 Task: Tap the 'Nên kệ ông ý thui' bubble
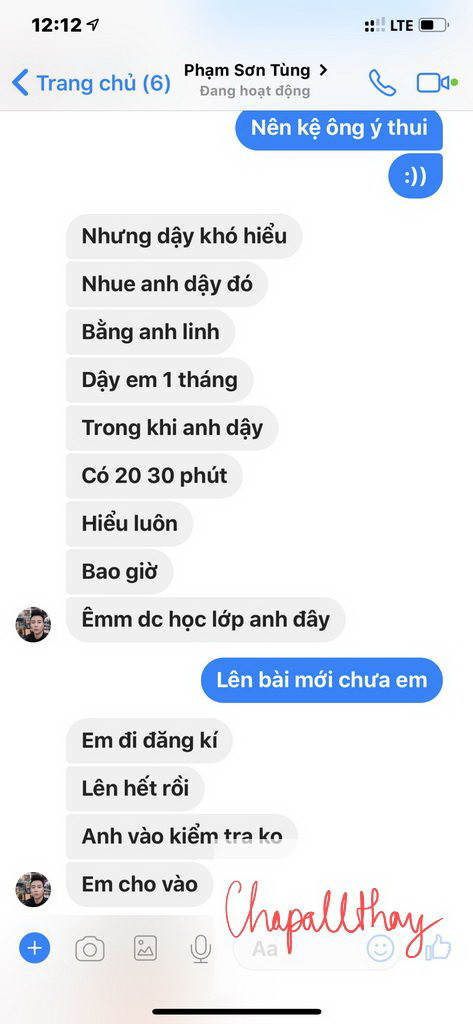click(338, 128)
